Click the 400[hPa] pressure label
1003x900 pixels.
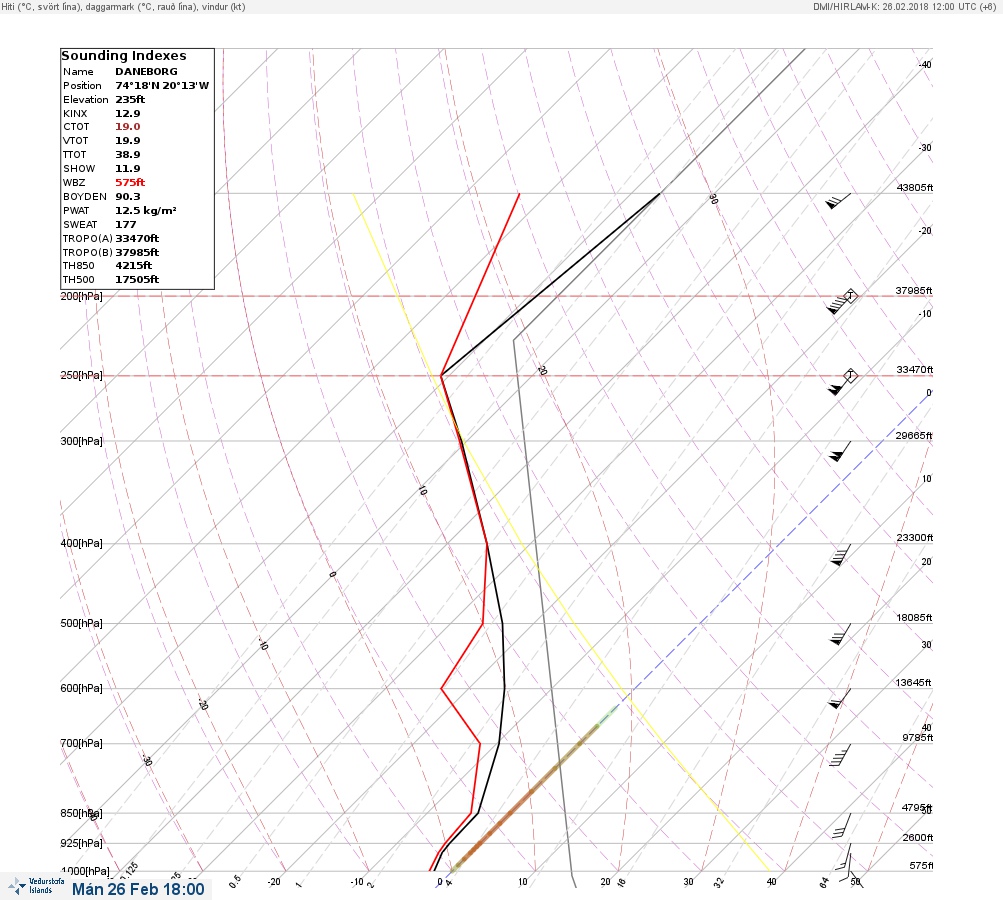pos(81,543)
